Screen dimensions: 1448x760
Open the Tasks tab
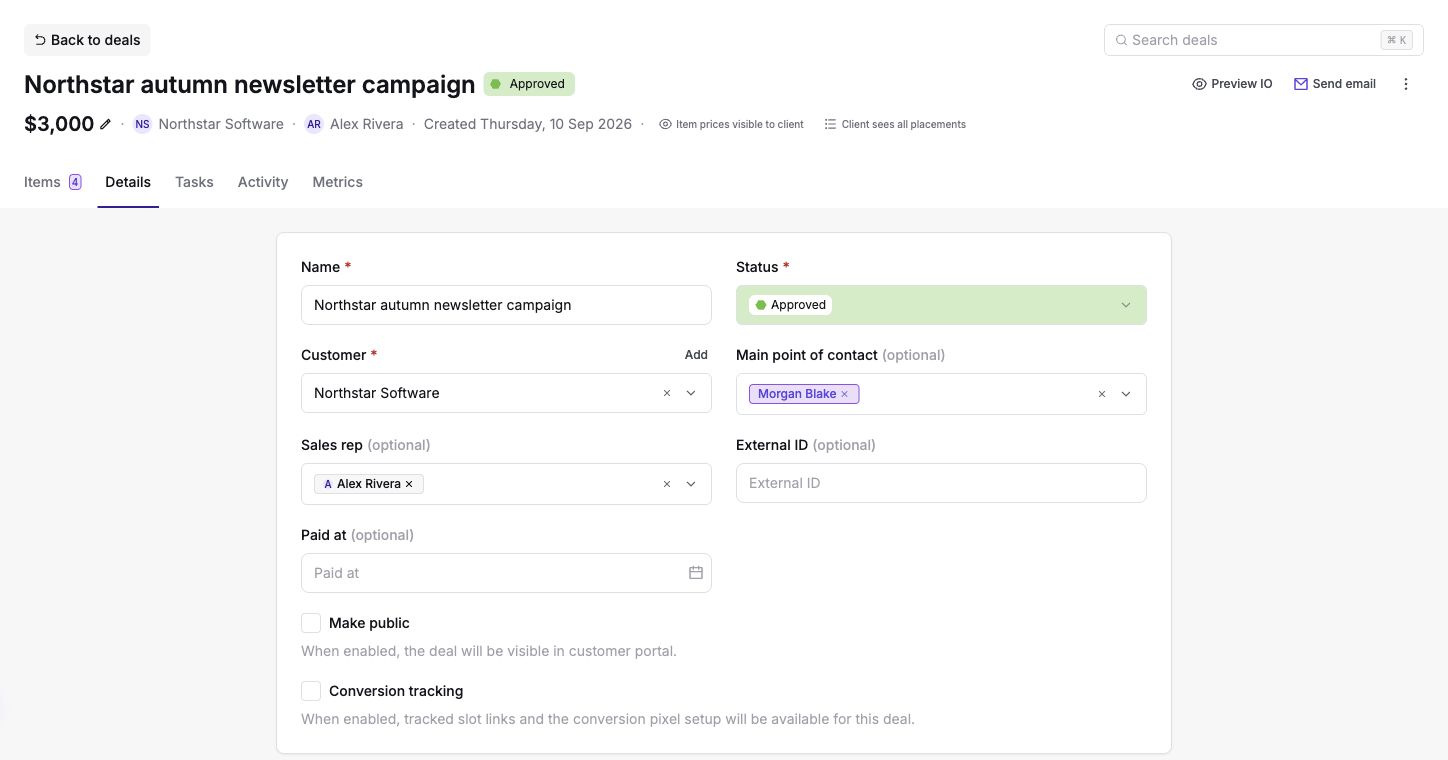[194, 182]
